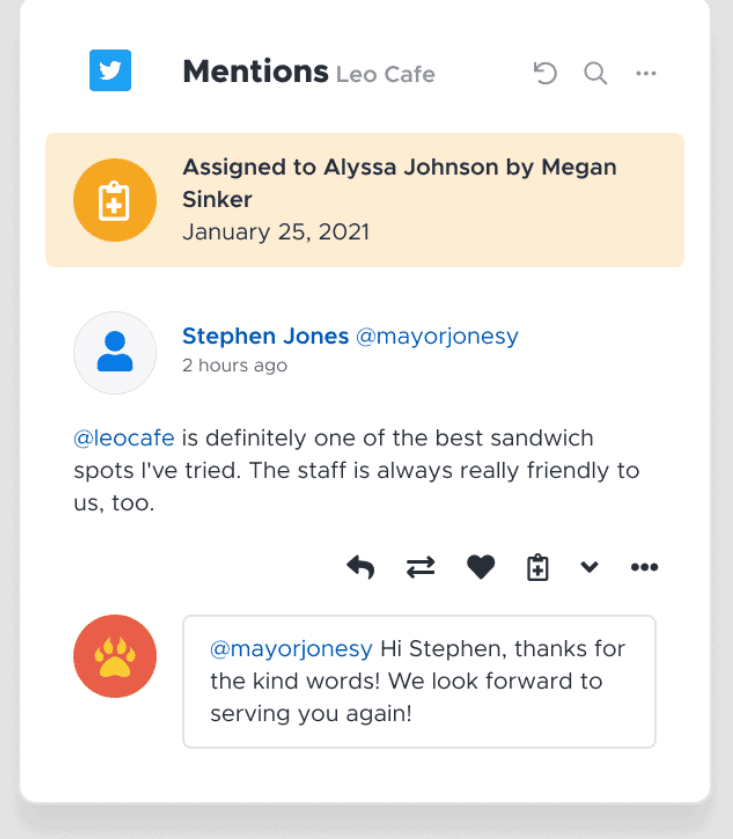This screenshot has width=733, height=839.
Task: Open Stephen Jones profile name link
Action: click(265, 336)
